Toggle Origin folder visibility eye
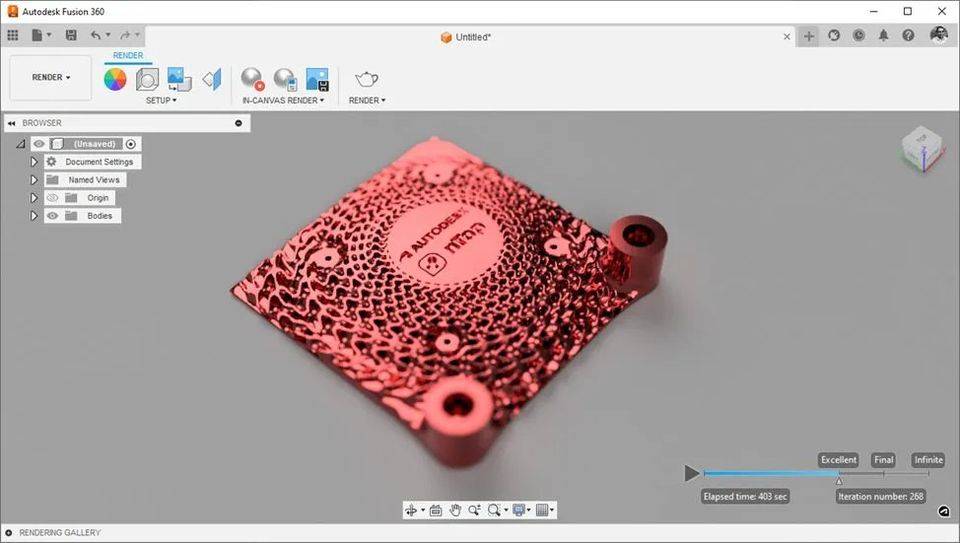The image size is (960, 543). pyautogui.click(x=53, y=198)
